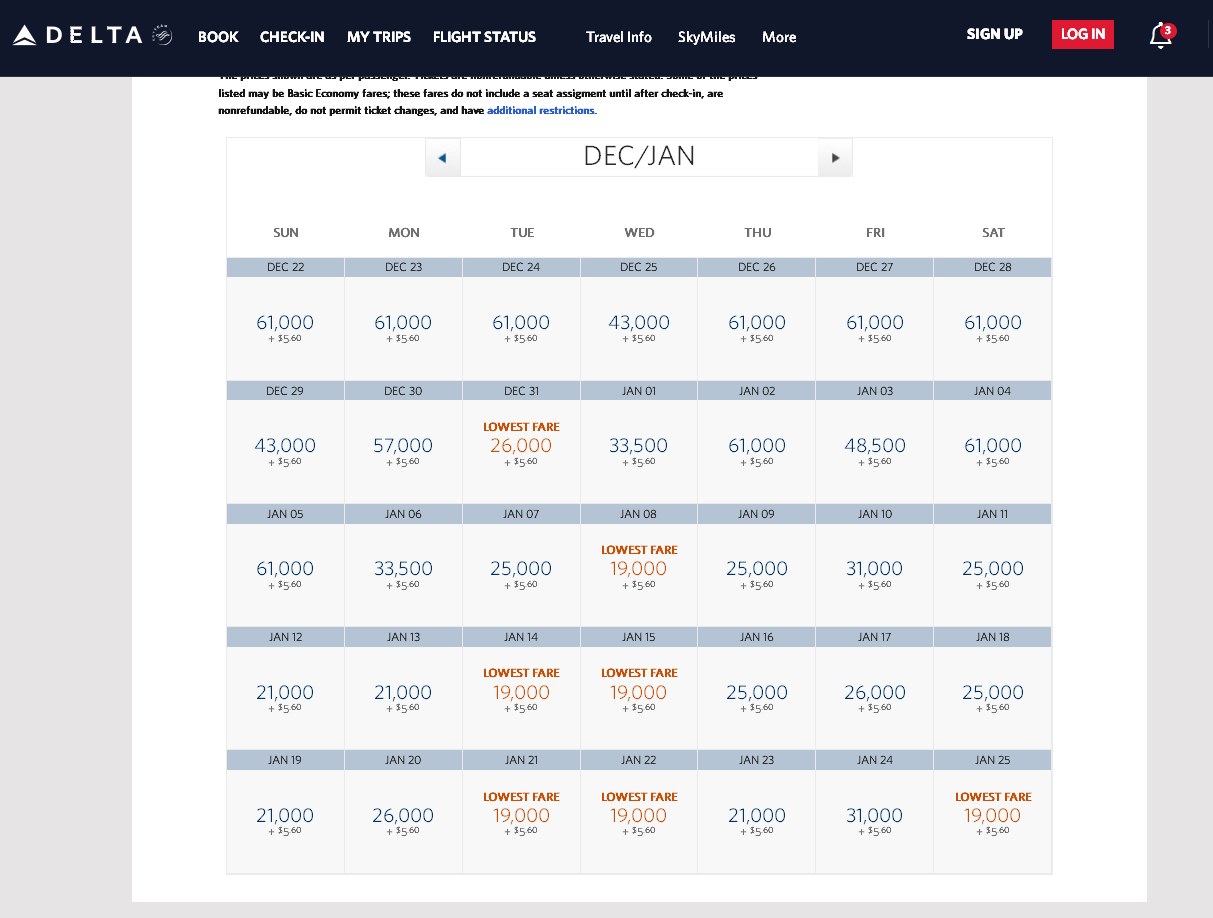Choose the 19,000 fare on Jan 14
Viewport: 1213px width, 918px height.
pyautogui.click(x=521, y=692)
